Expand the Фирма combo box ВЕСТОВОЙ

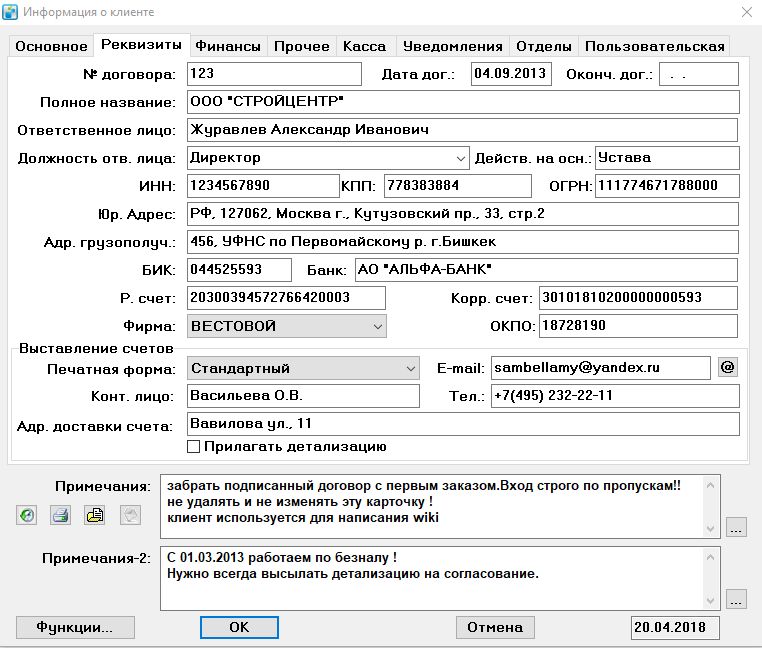tap(378, 326)
